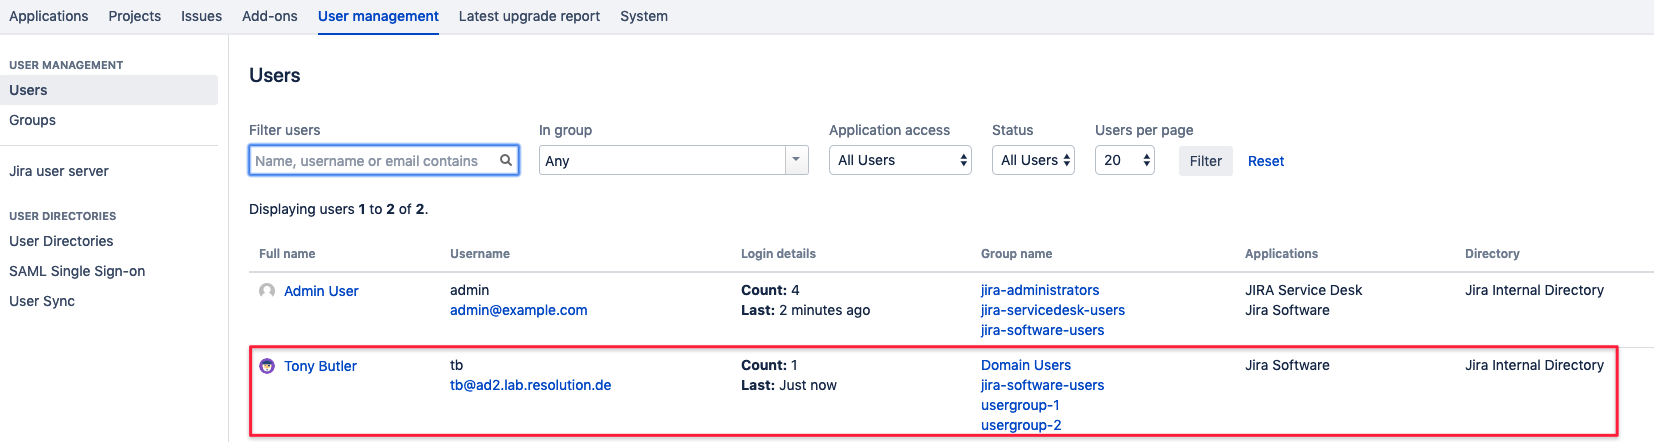Image resolution: width=1654 pixels, height=442 pixels.
Task: Click the admin@example.com email link
Action: point(518,310)
